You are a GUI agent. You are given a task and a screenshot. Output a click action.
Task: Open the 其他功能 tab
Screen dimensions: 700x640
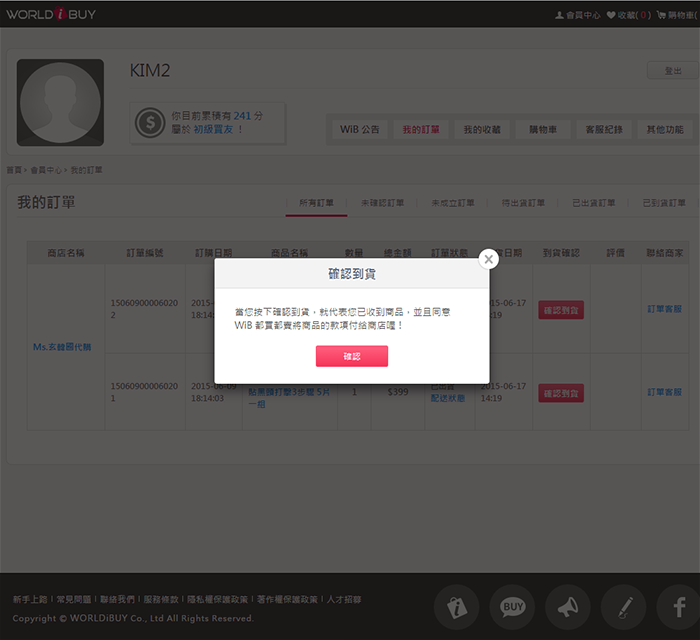(665, 129)
